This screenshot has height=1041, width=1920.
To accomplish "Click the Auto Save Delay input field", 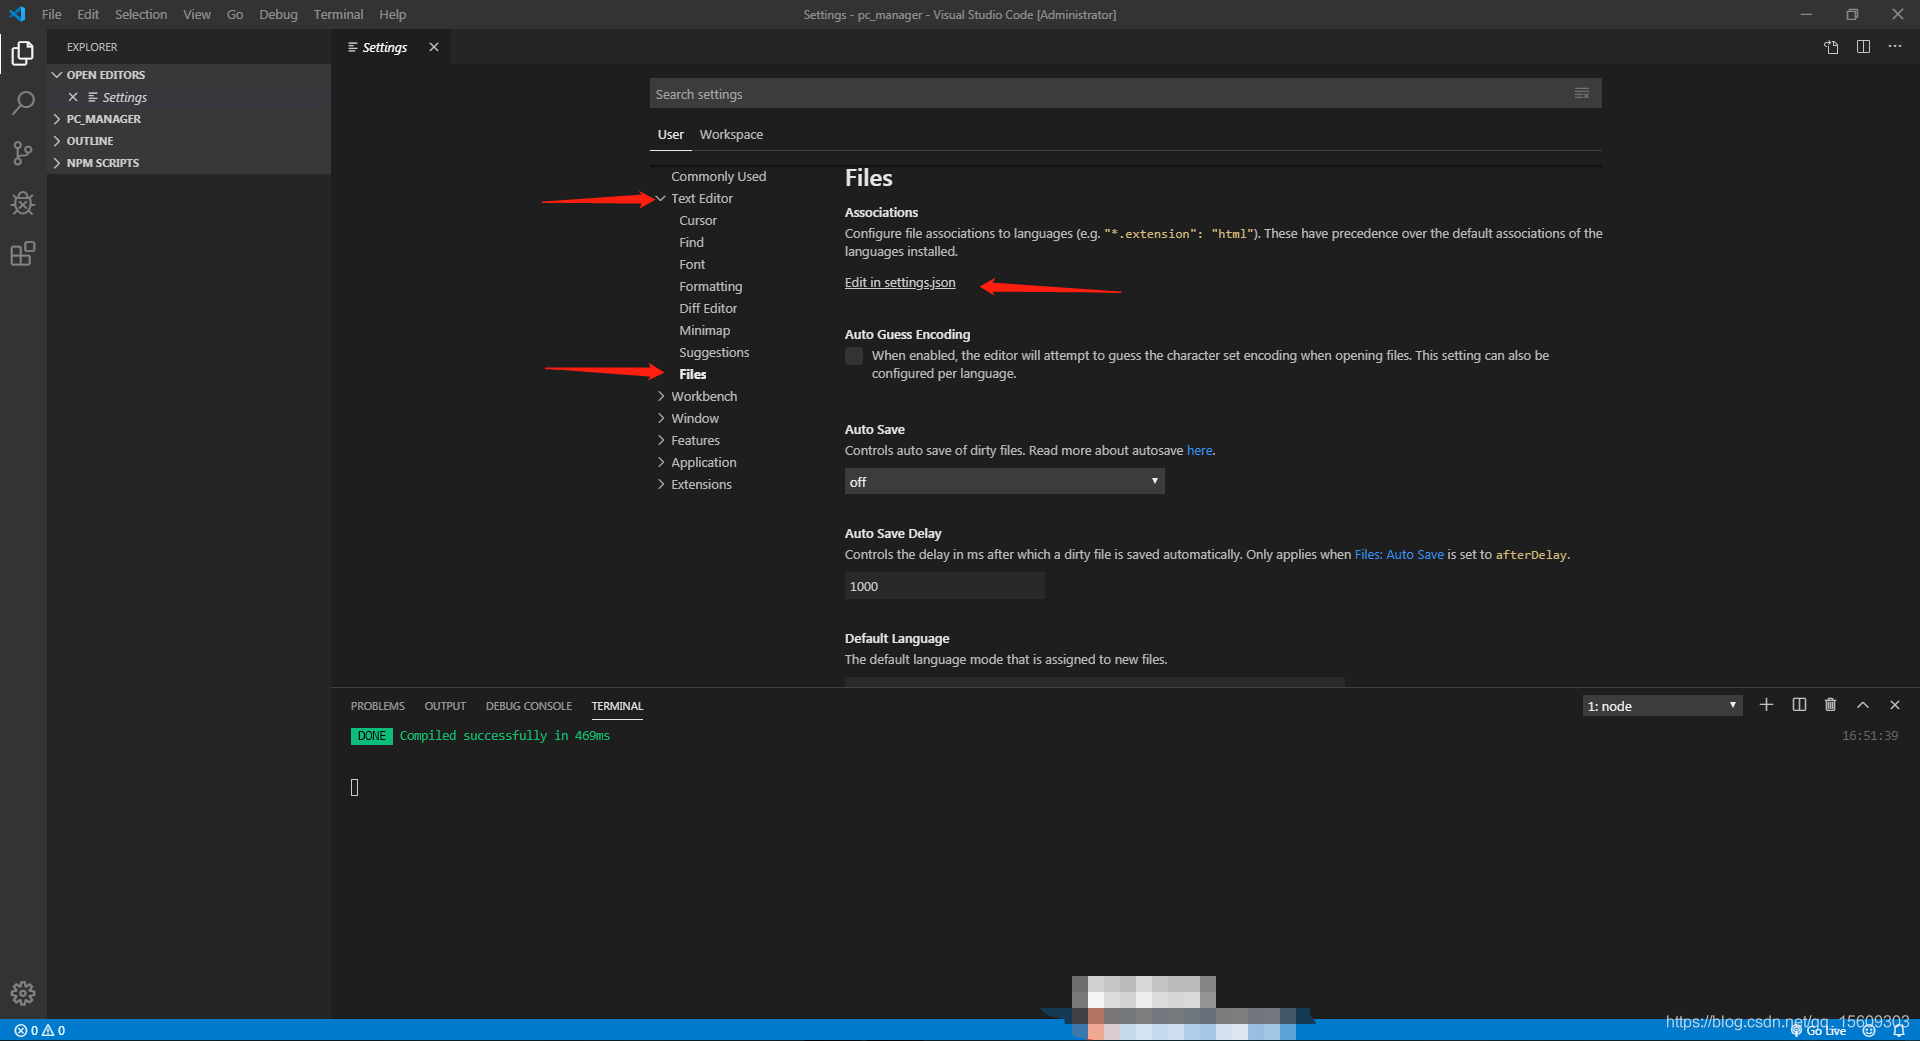I will coord(944,586).
